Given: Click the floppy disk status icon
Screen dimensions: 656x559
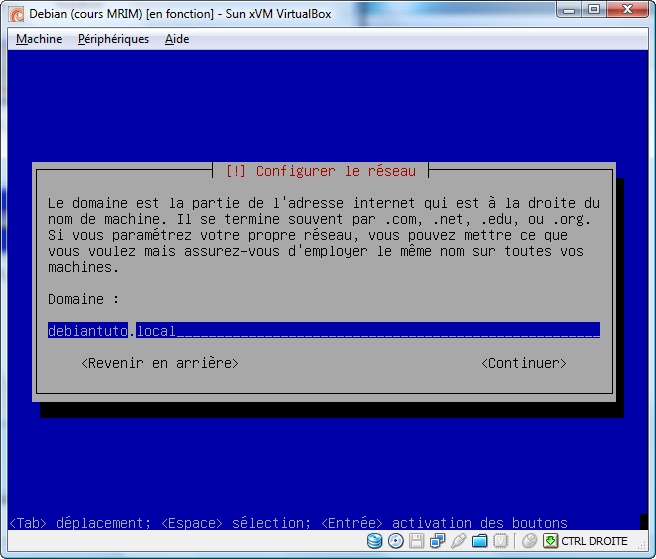Looking at the screenshot, I should click(x=416, y=541).
